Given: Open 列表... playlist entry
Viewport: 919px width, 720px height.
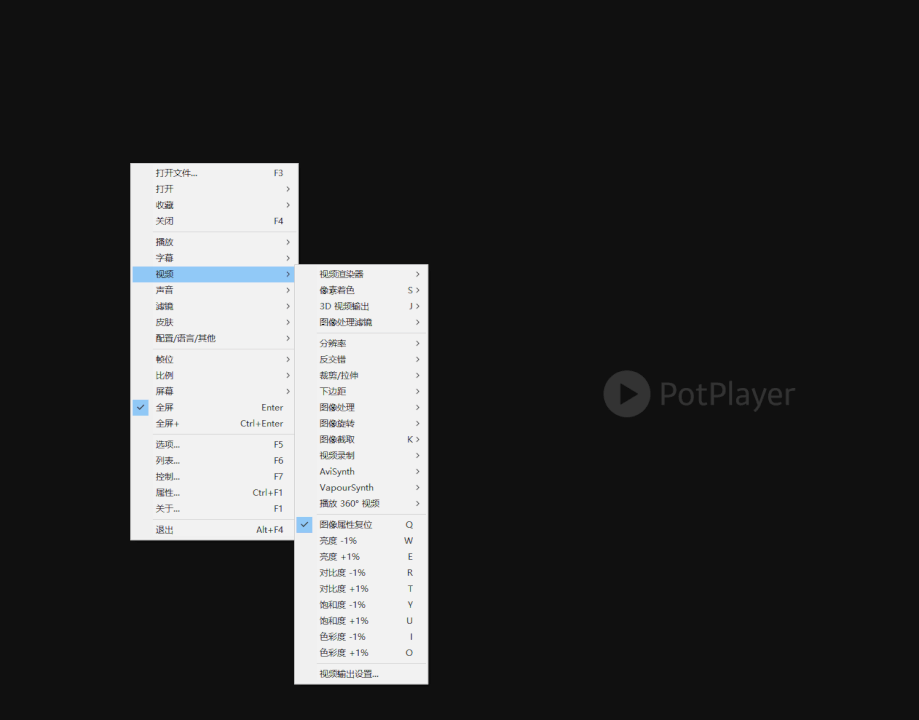Looking at the screenshot, I should 215,460.
